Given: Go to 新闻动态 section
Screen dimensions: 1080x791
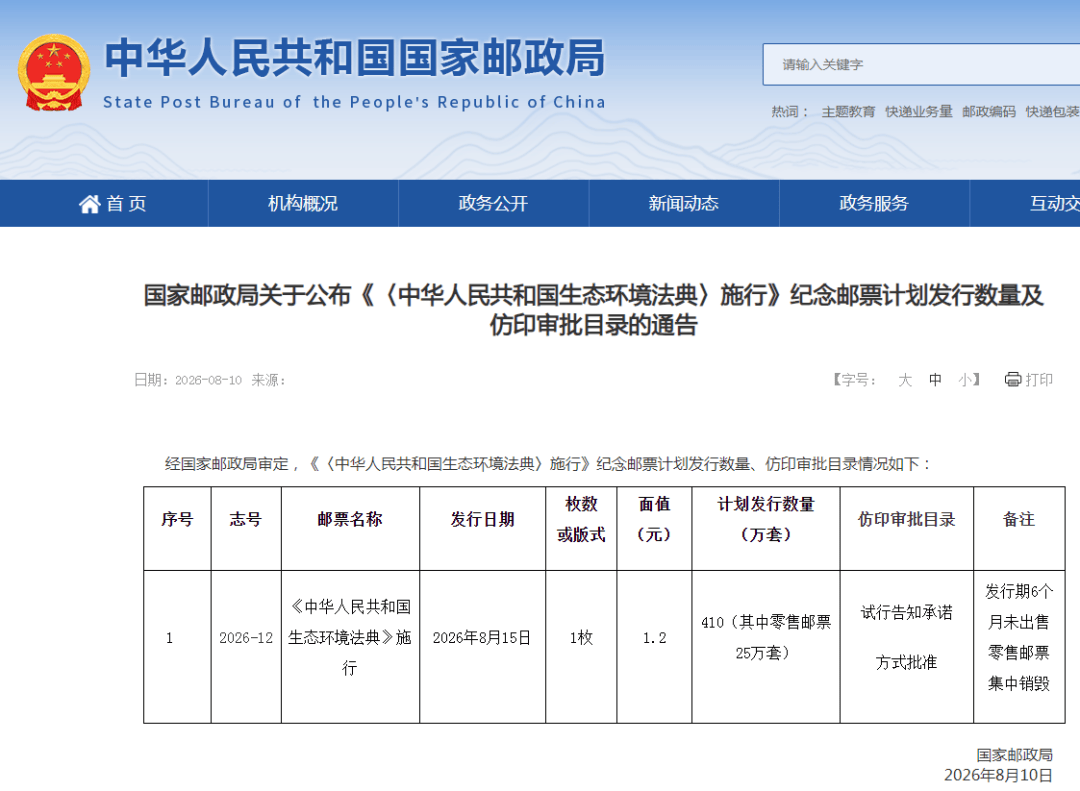Looking at the screenshot, I should pos(684,204).
